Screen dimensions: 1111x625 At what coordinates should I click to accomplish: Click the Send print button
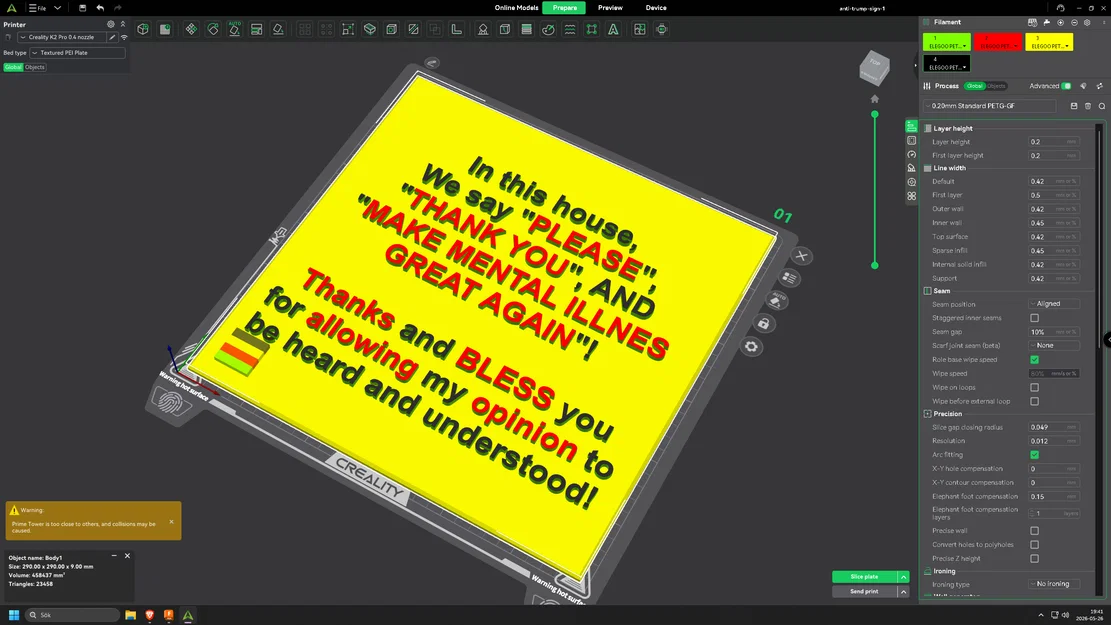click(864, 592)
